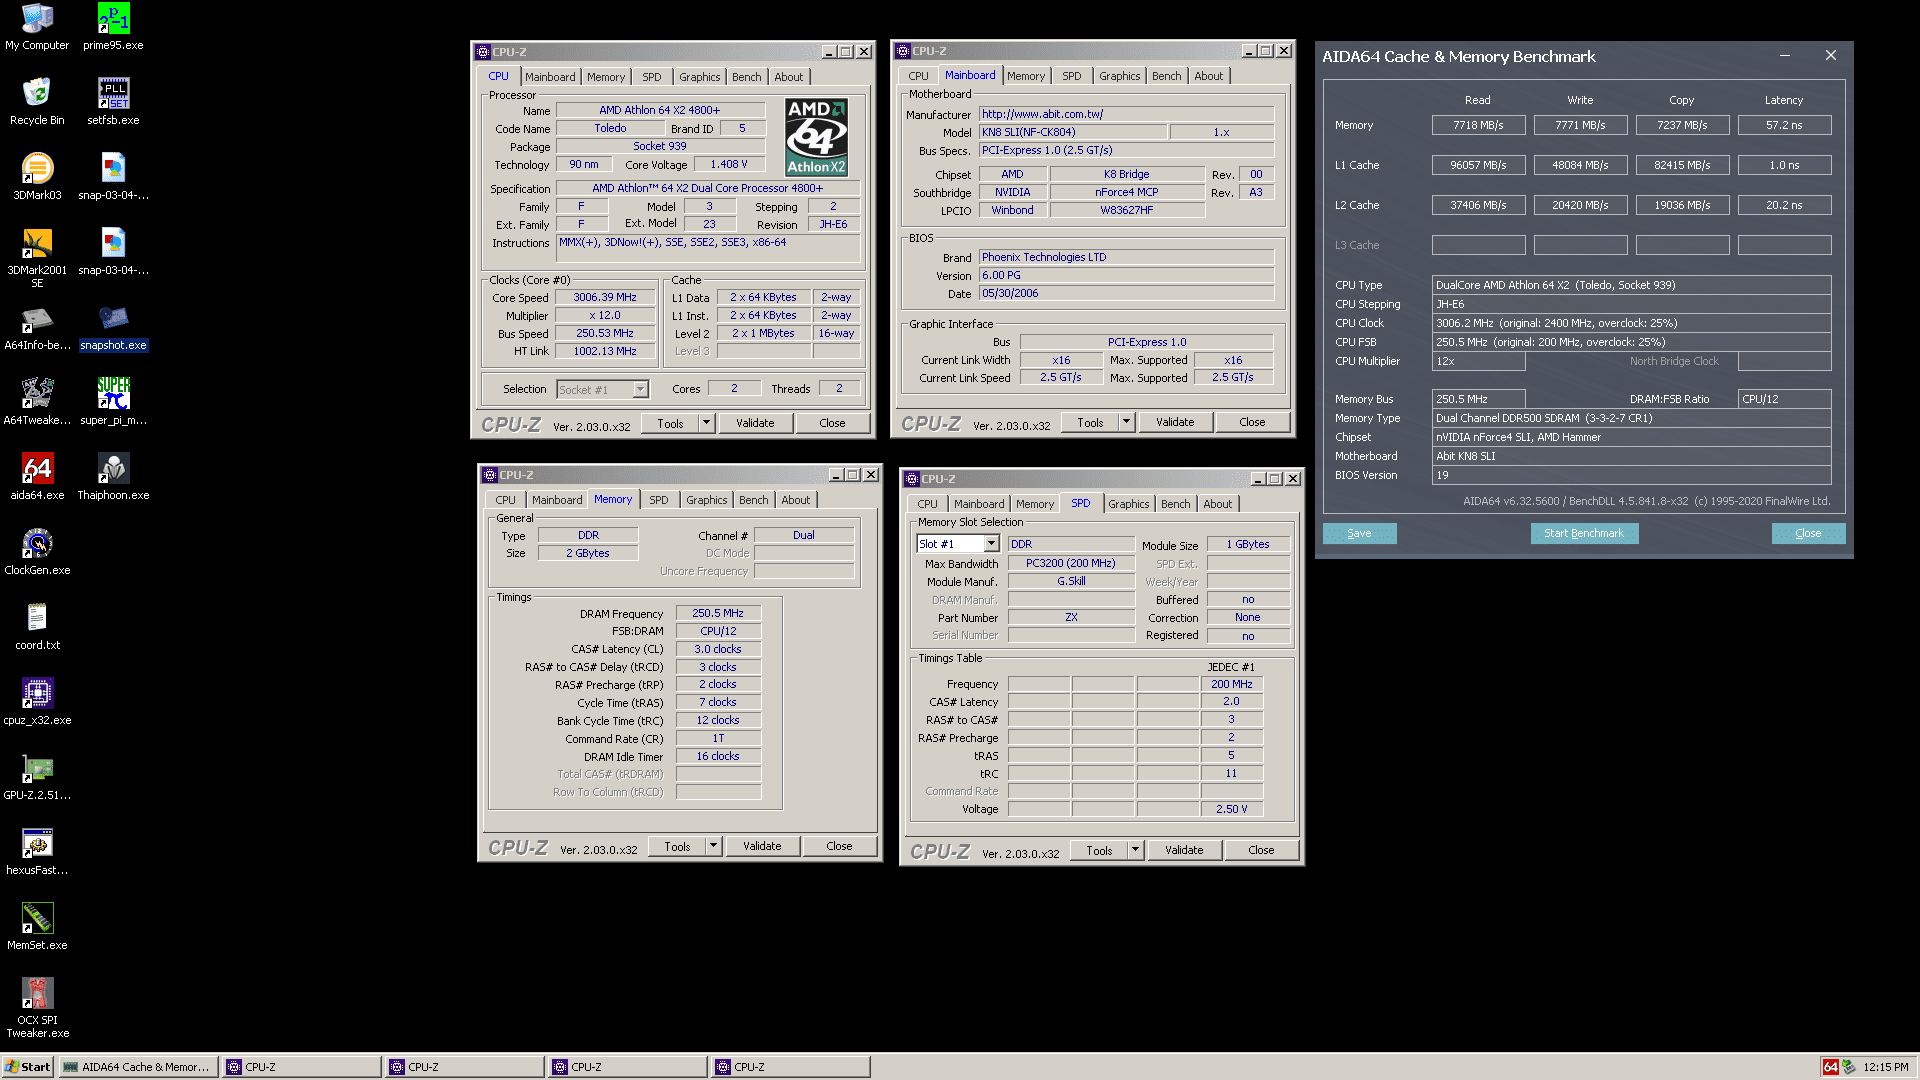Launch setfsb.exe desktop icon
The height and width of the screenshot is (1080, 1920).
click(113, 102)
